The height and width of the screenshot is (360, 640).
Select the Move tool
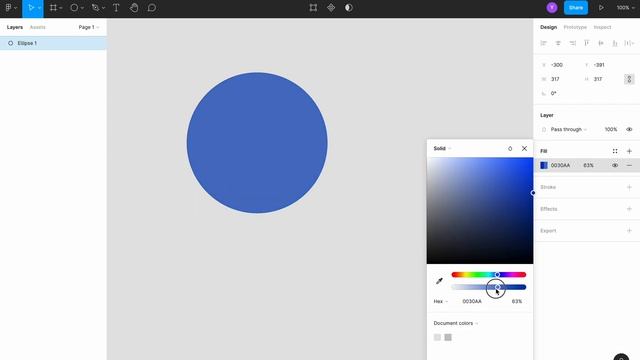pyautogui.click(x=31, y=8)
